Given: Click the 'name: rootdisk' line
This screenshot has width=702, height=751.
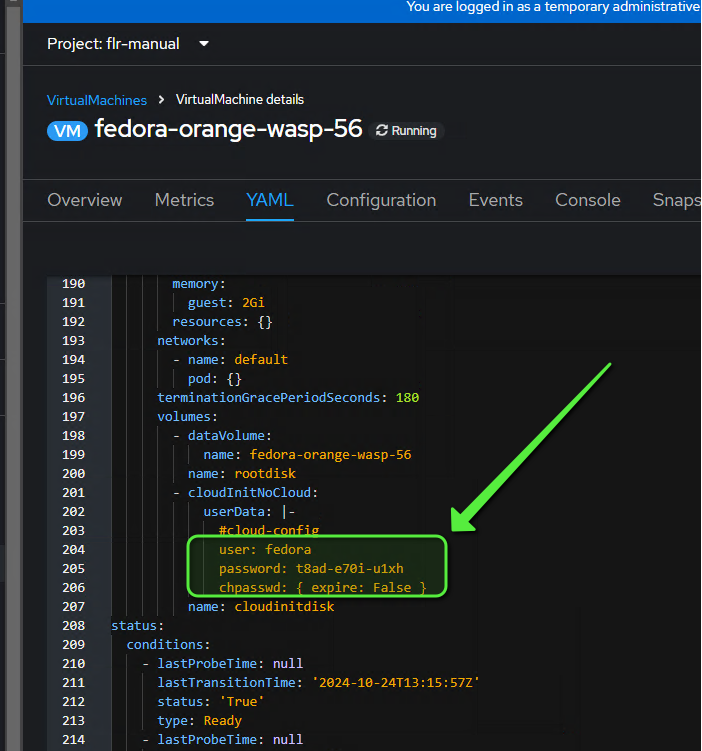Looking at the screenshot, I should coord(242,474).
